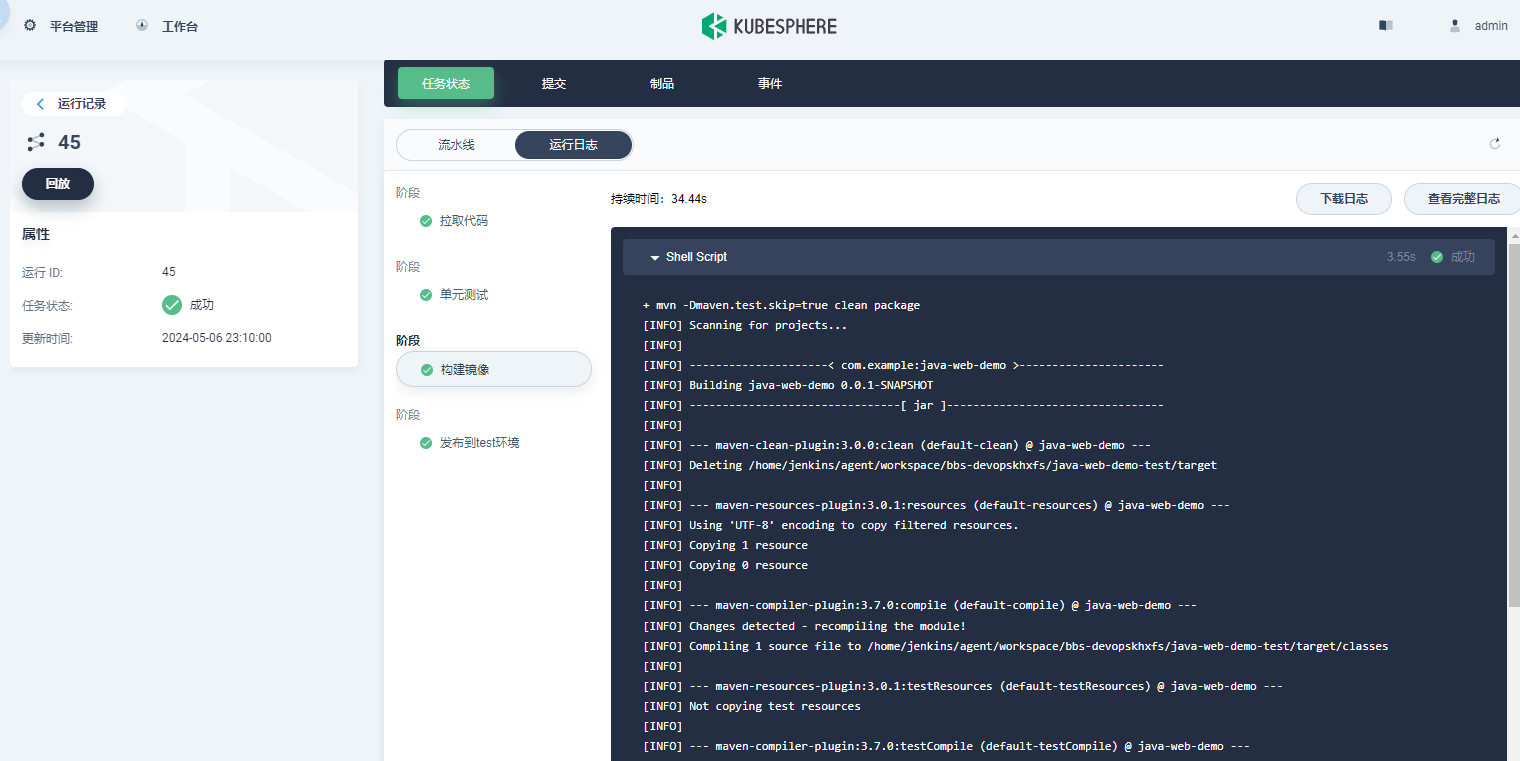Click the 持续时间: 34.44s text

[659, 199]
